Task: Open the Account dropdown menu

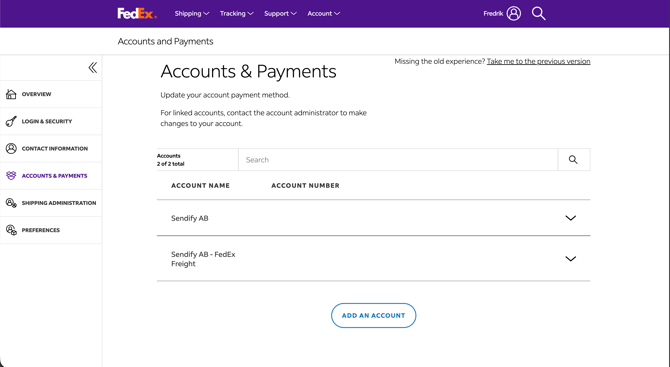Action: click(323, 14)
